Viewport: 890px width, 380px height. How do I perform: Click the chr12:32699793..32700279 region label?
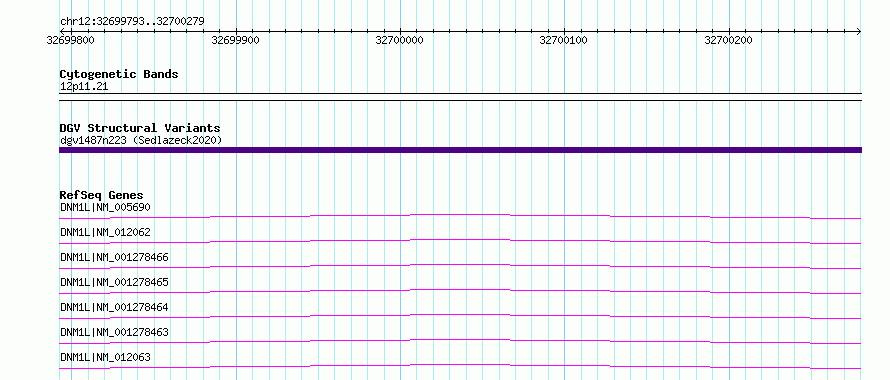(x=132, y=22)
